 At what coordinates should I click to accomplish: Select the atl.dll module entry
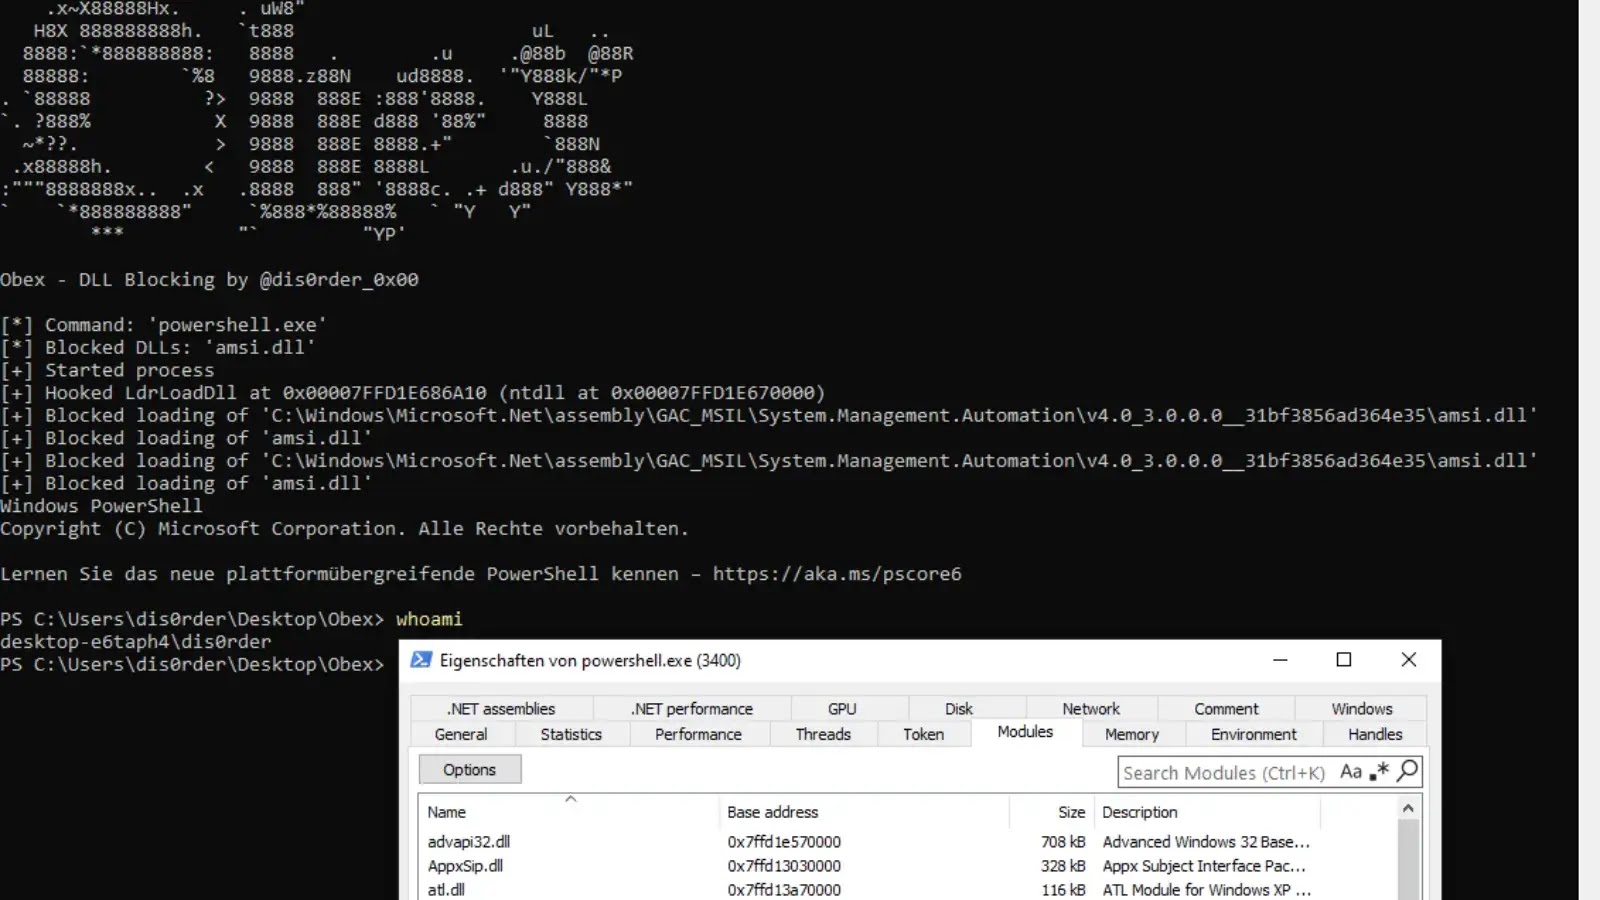[446, 889]
